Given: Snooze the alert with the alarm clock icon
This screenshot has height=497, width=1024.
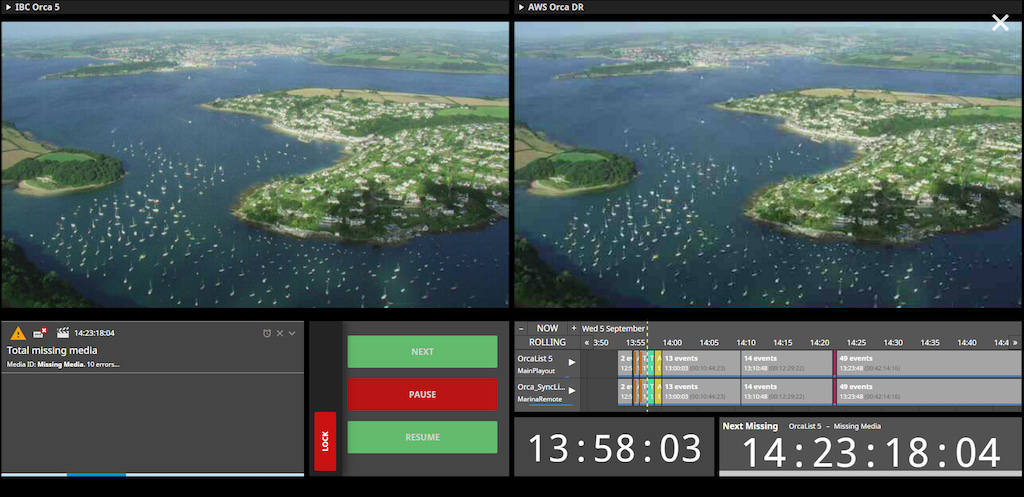Looking at the screenshot, I should pos(267,333).
